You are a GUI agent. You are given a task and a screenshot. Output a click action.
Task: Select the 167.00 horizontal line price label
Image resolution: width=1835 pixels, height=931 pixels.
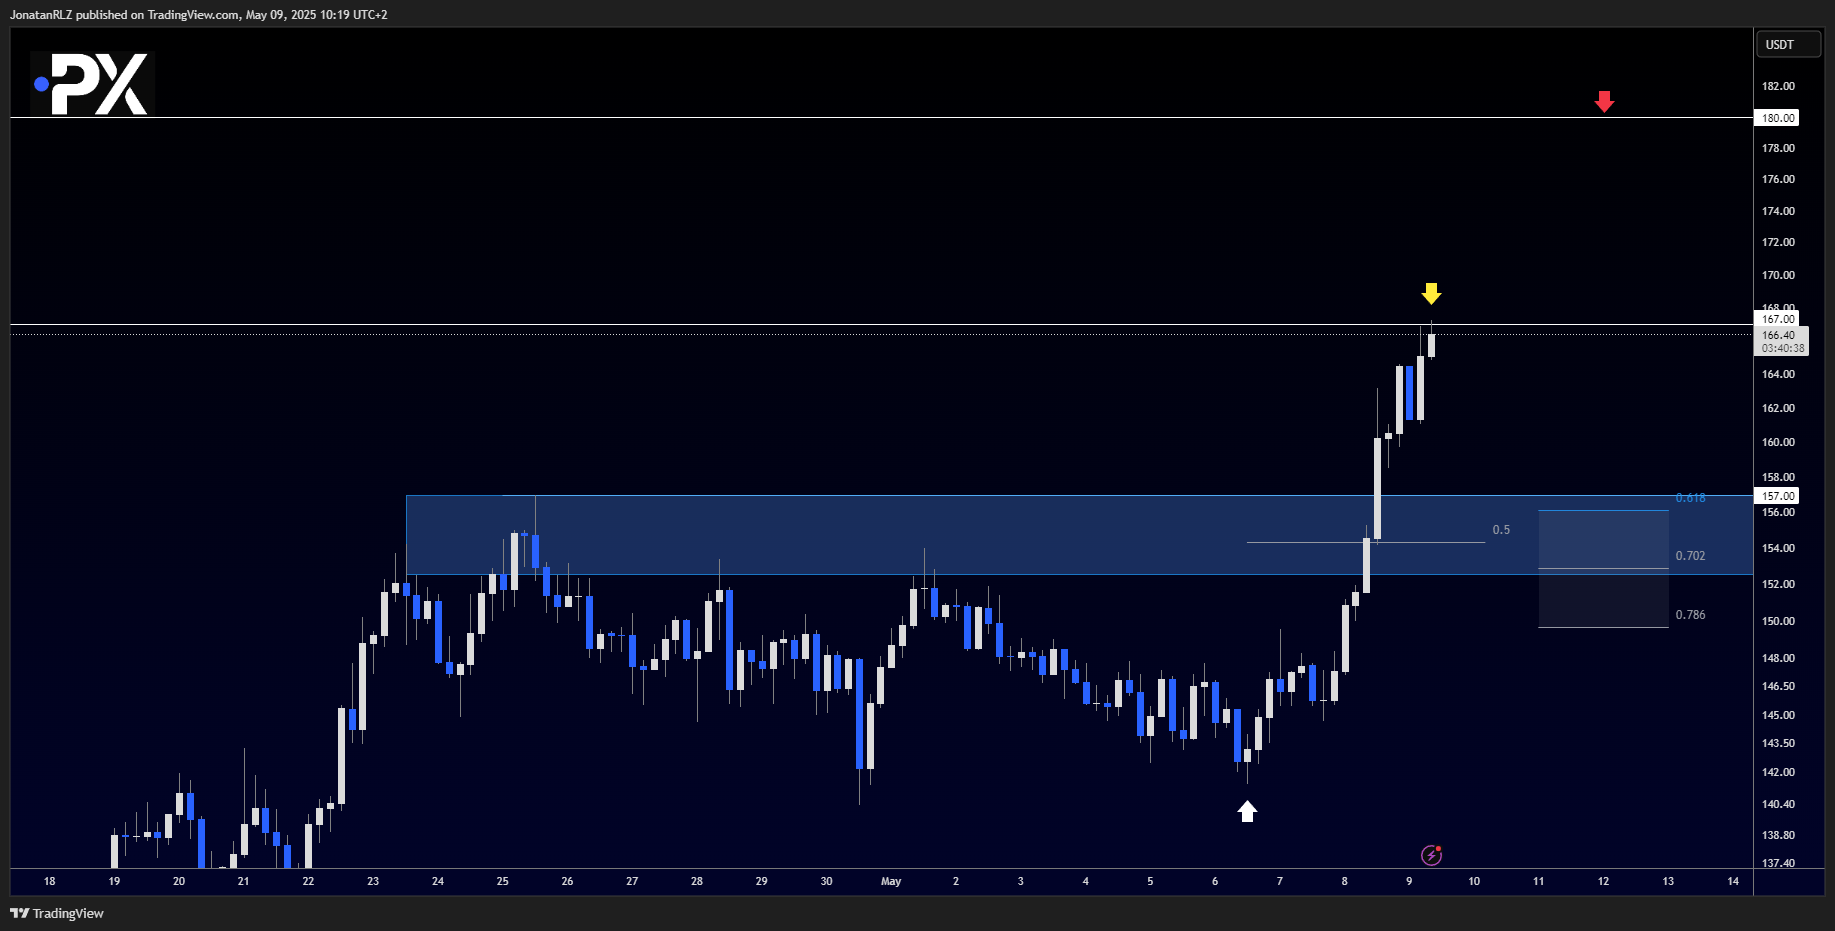point(1777,320)
